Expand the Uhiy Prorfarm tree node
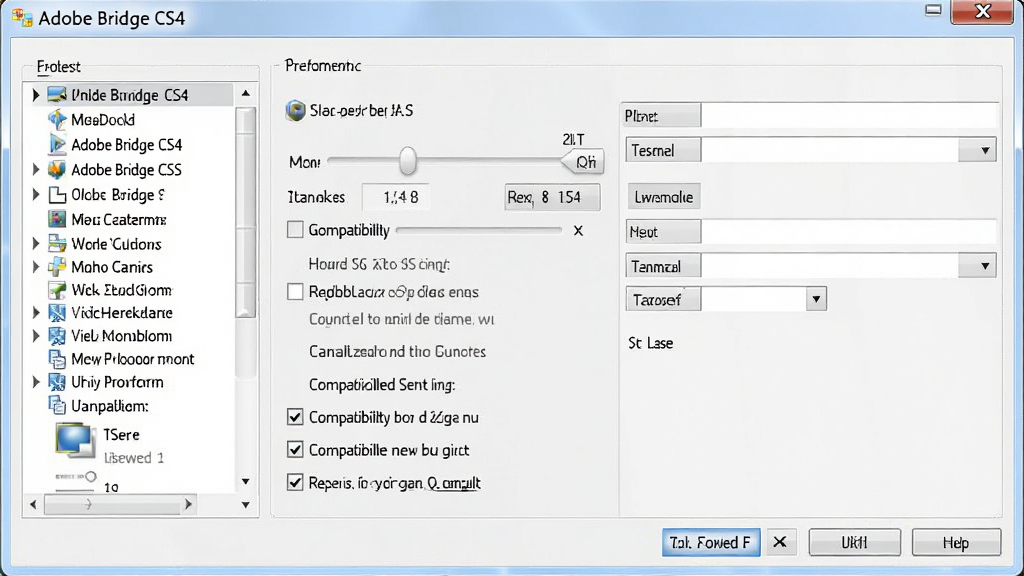 tap(36, 382)
